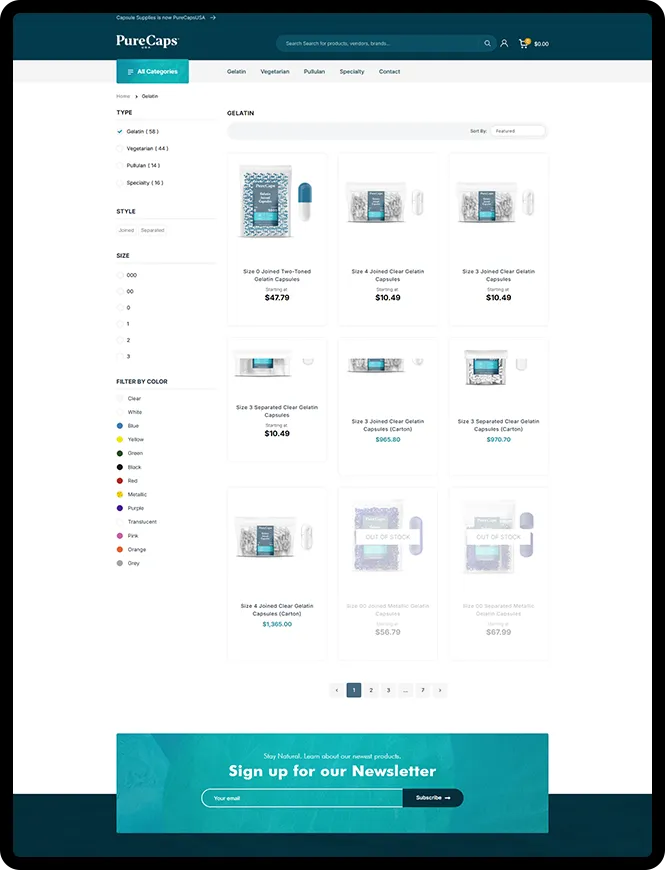The width and height of the screenshot is (665, 870).
Task: Select size 000 filter
Action: click(120, 275)
